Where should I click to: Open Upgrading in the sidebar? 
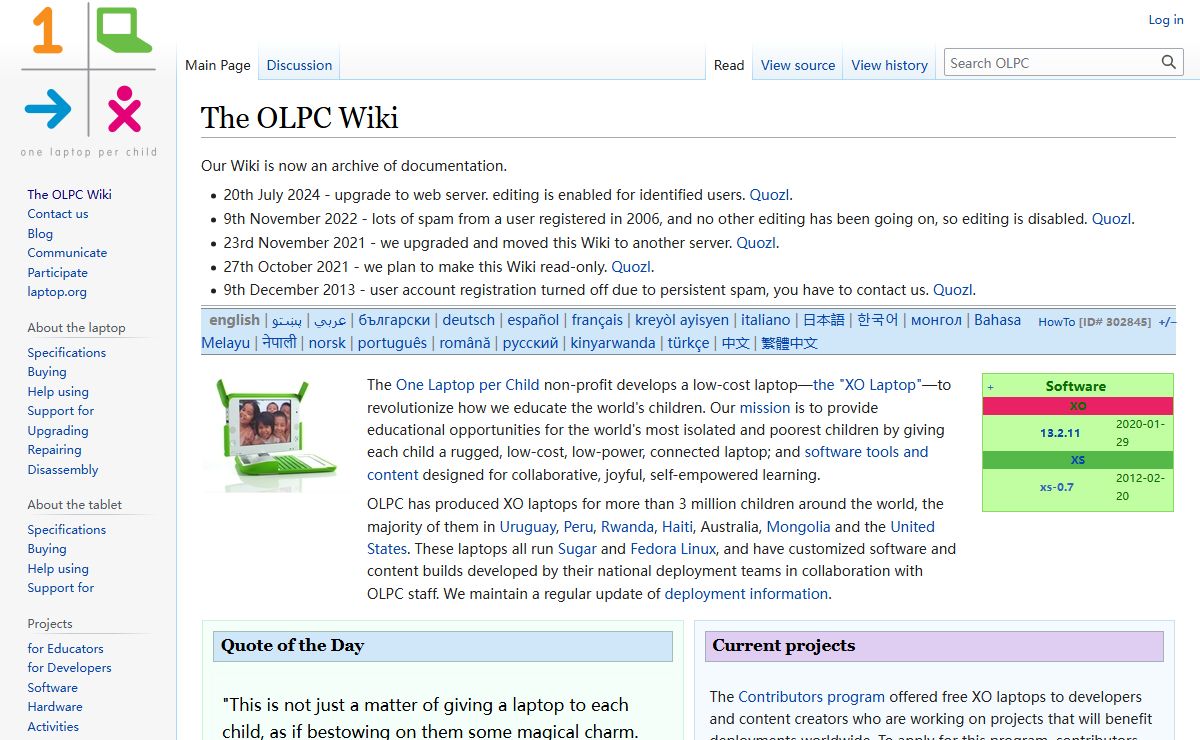coord(58,430)
